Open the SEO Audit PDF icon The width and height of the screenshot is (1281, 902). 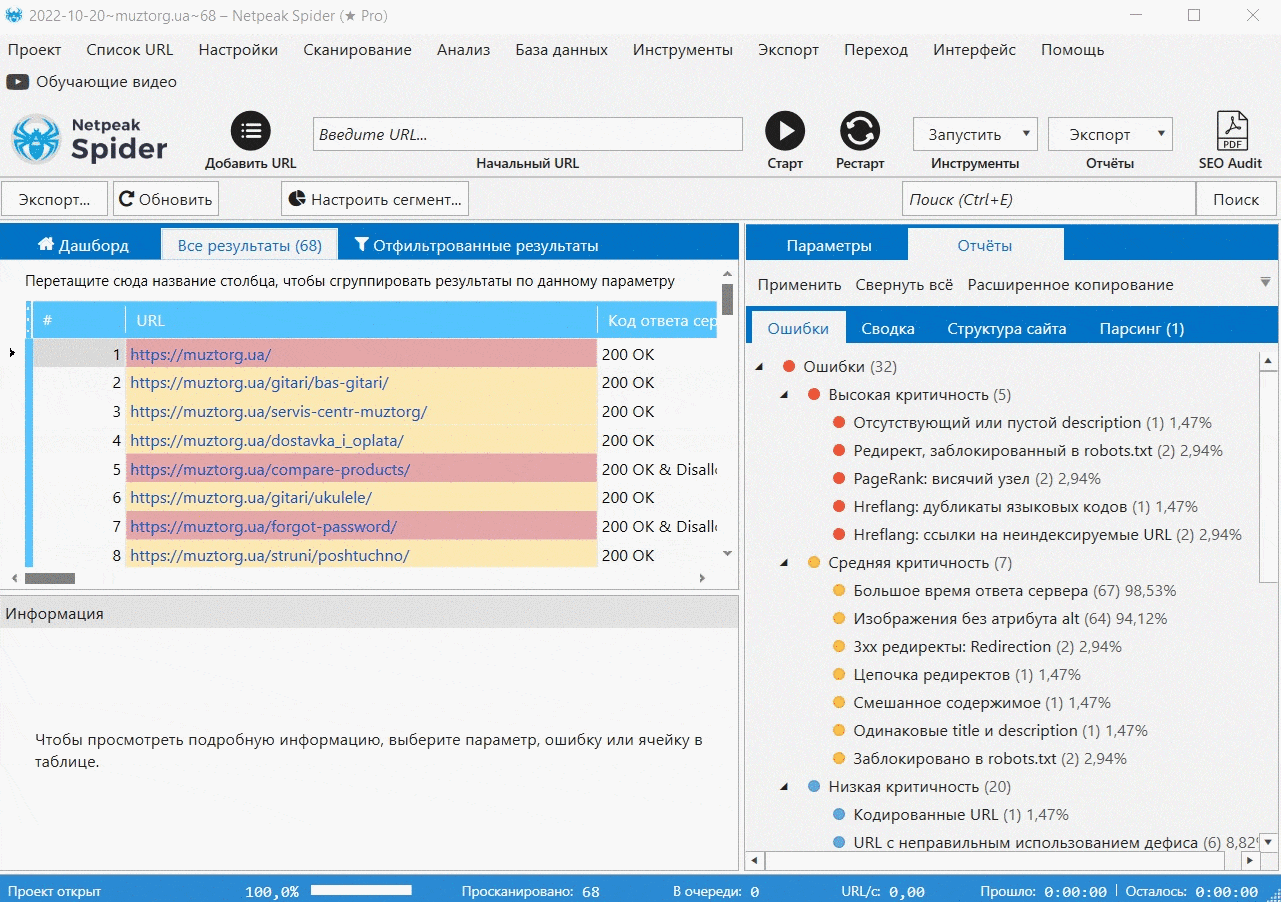pyautogui.click(x=1231, y=131)
